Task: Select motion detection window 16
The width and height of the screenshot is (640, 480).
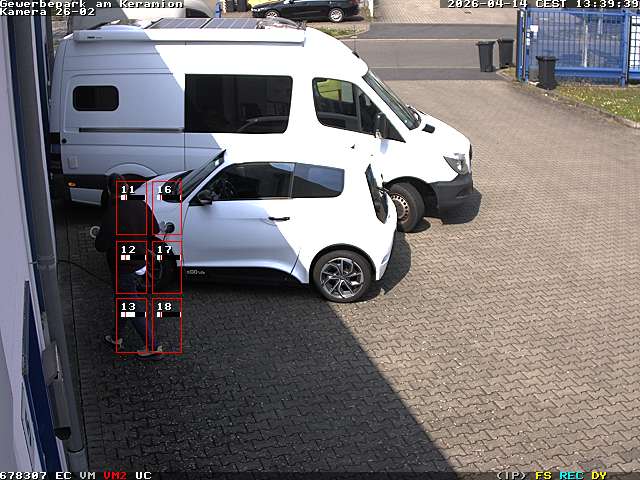Action: tap(166, 208)
